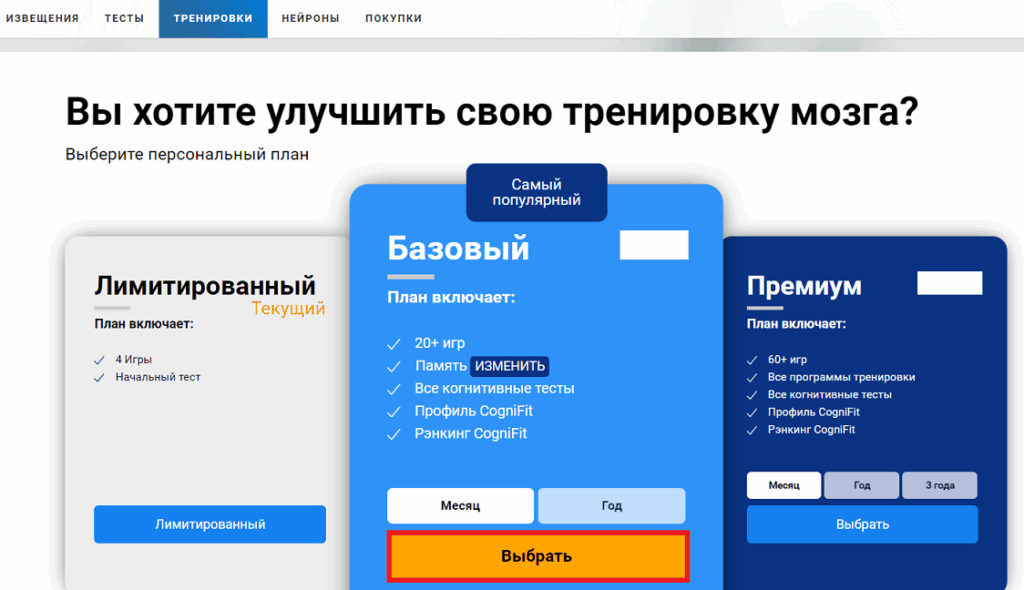Click checkmark icon beside 20+ игр
Viewport: 1024px width, 590px height.
coord(394,343)
